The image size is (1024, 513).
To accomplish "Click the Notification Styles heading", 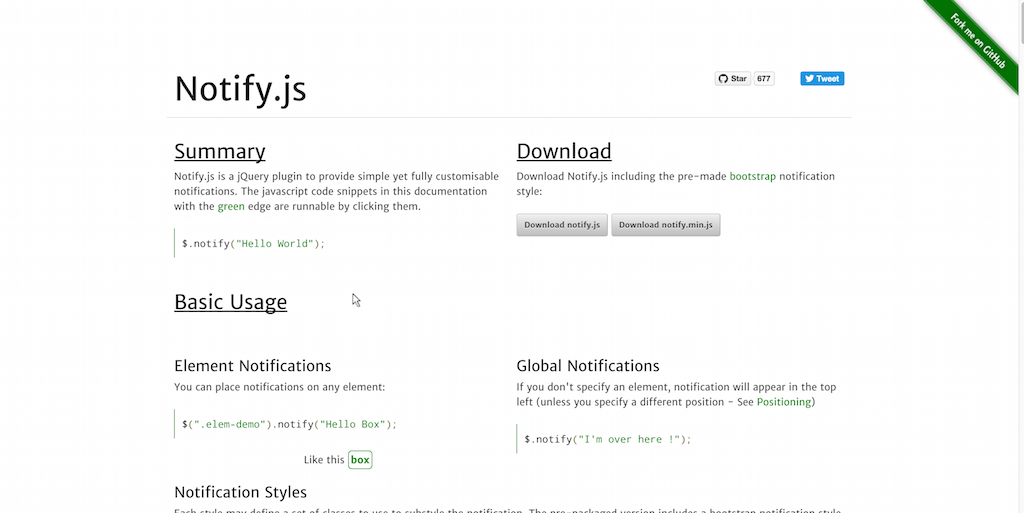I will pos(240,491).
